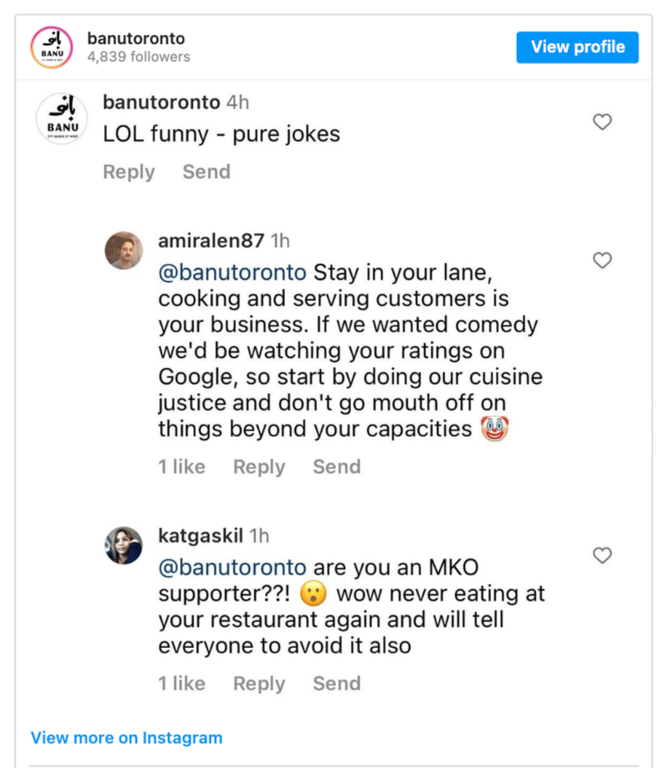Click Banu avatar beside first comment

click(x=62, y=119)
